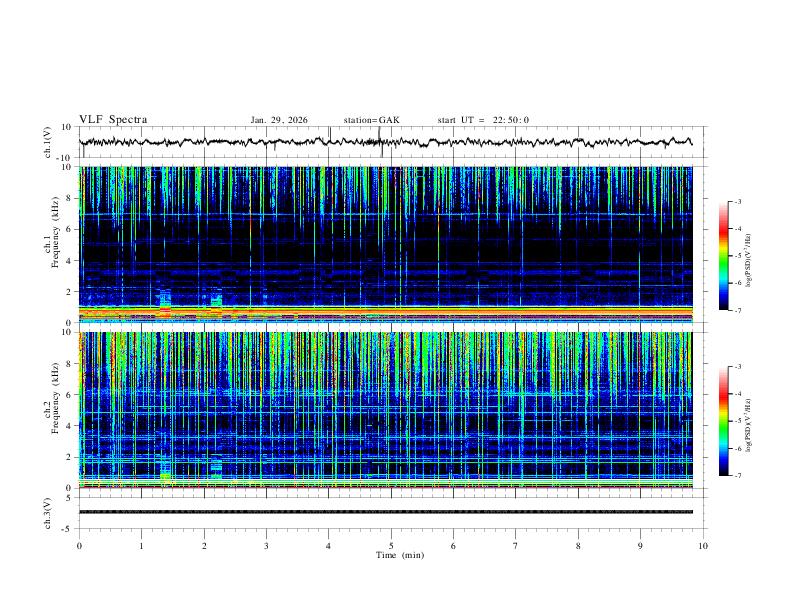Click the -7 label on ch.1 colorbar
Screen dimensions: 792x612
point(738,310)
